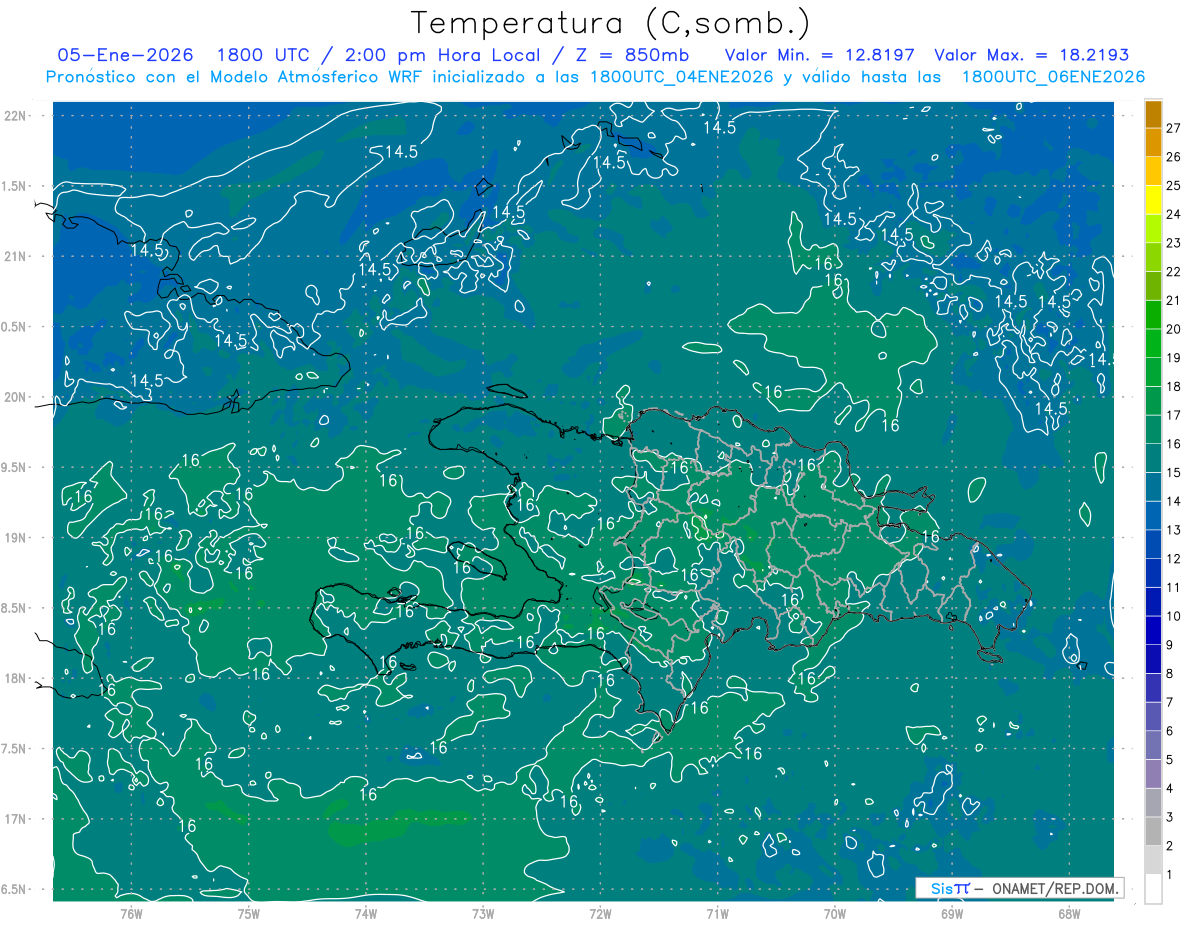
Task: Click the '73W' longitude axis label
Action: (x=483, y=913)
